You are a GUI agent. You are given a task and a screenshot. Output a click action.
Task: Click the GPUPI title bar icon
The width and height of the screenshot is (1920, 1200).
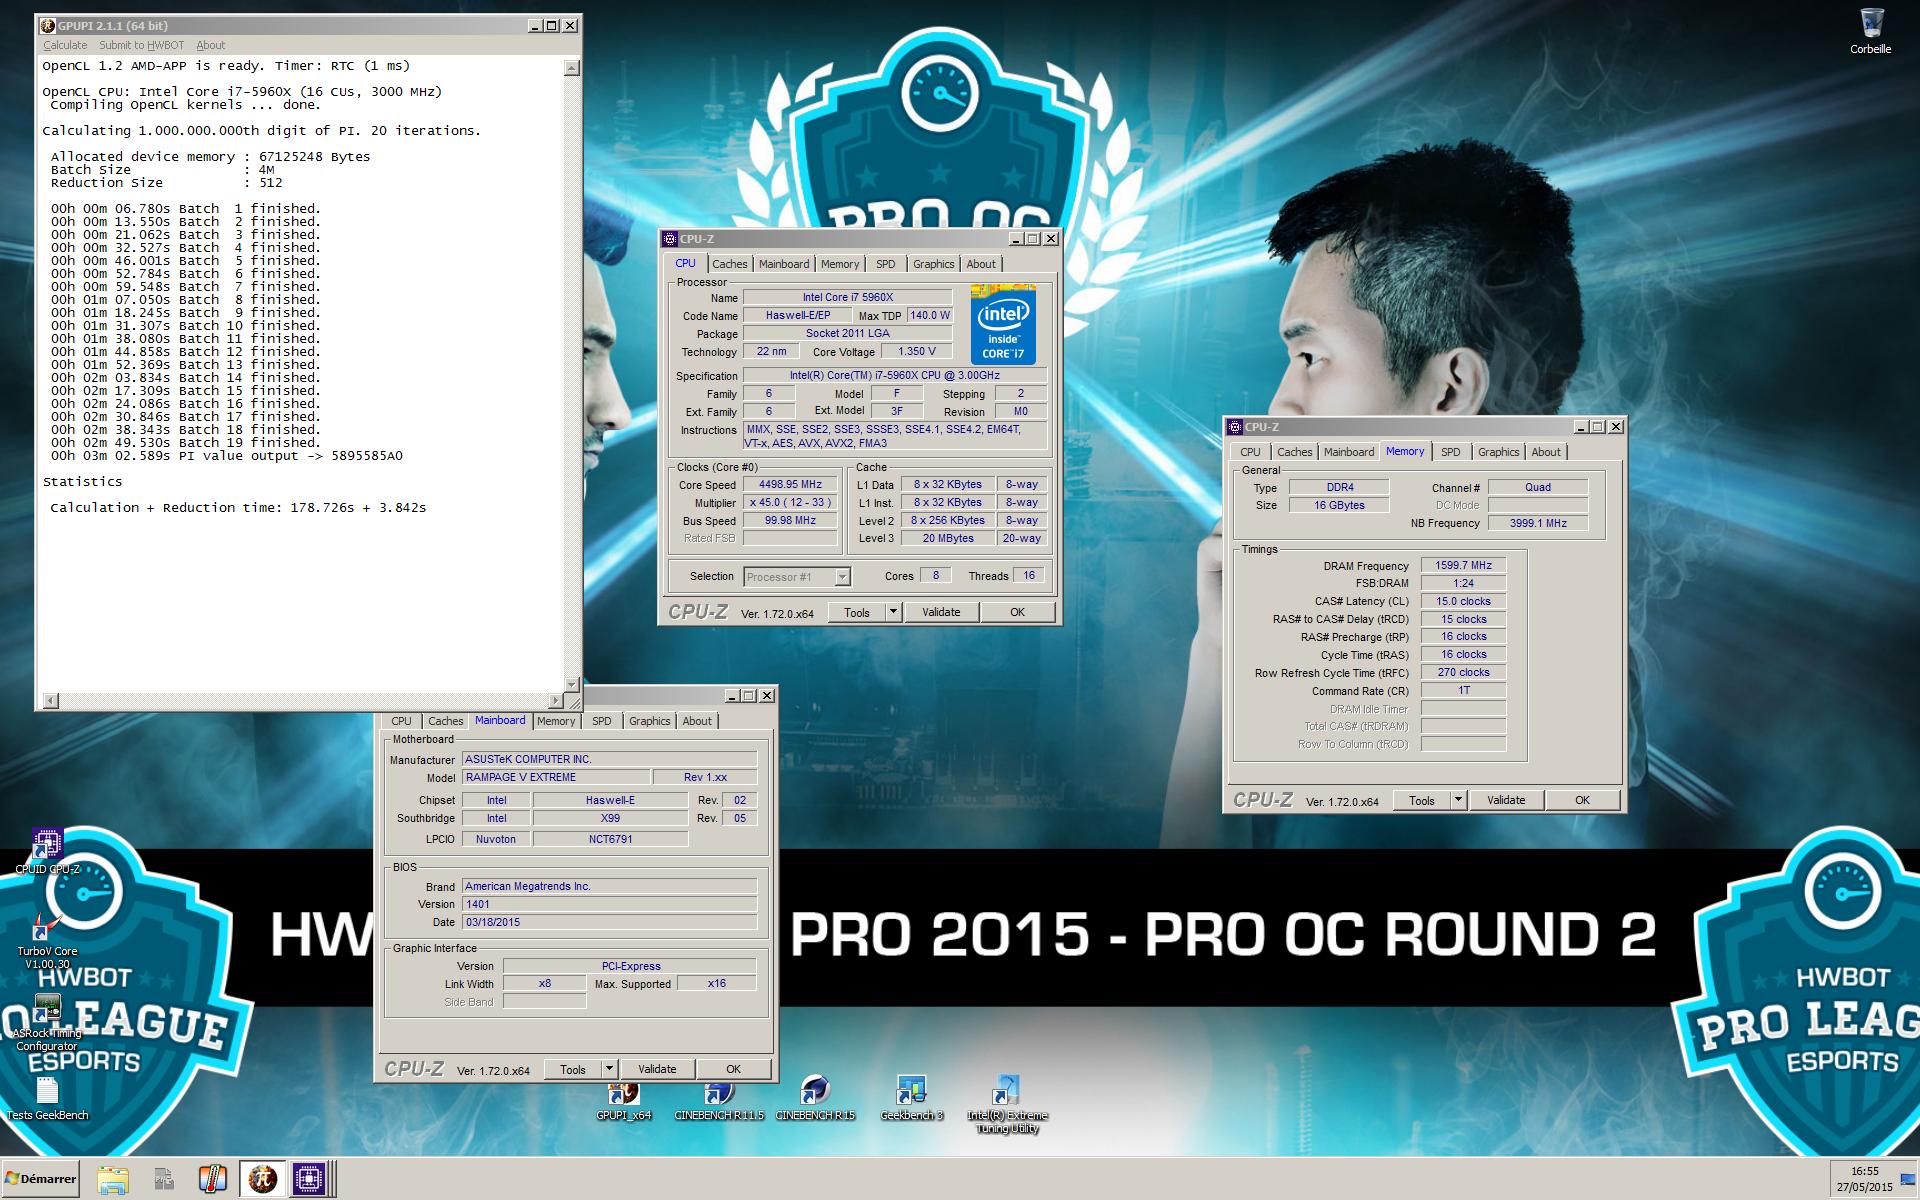coord(47,26)
